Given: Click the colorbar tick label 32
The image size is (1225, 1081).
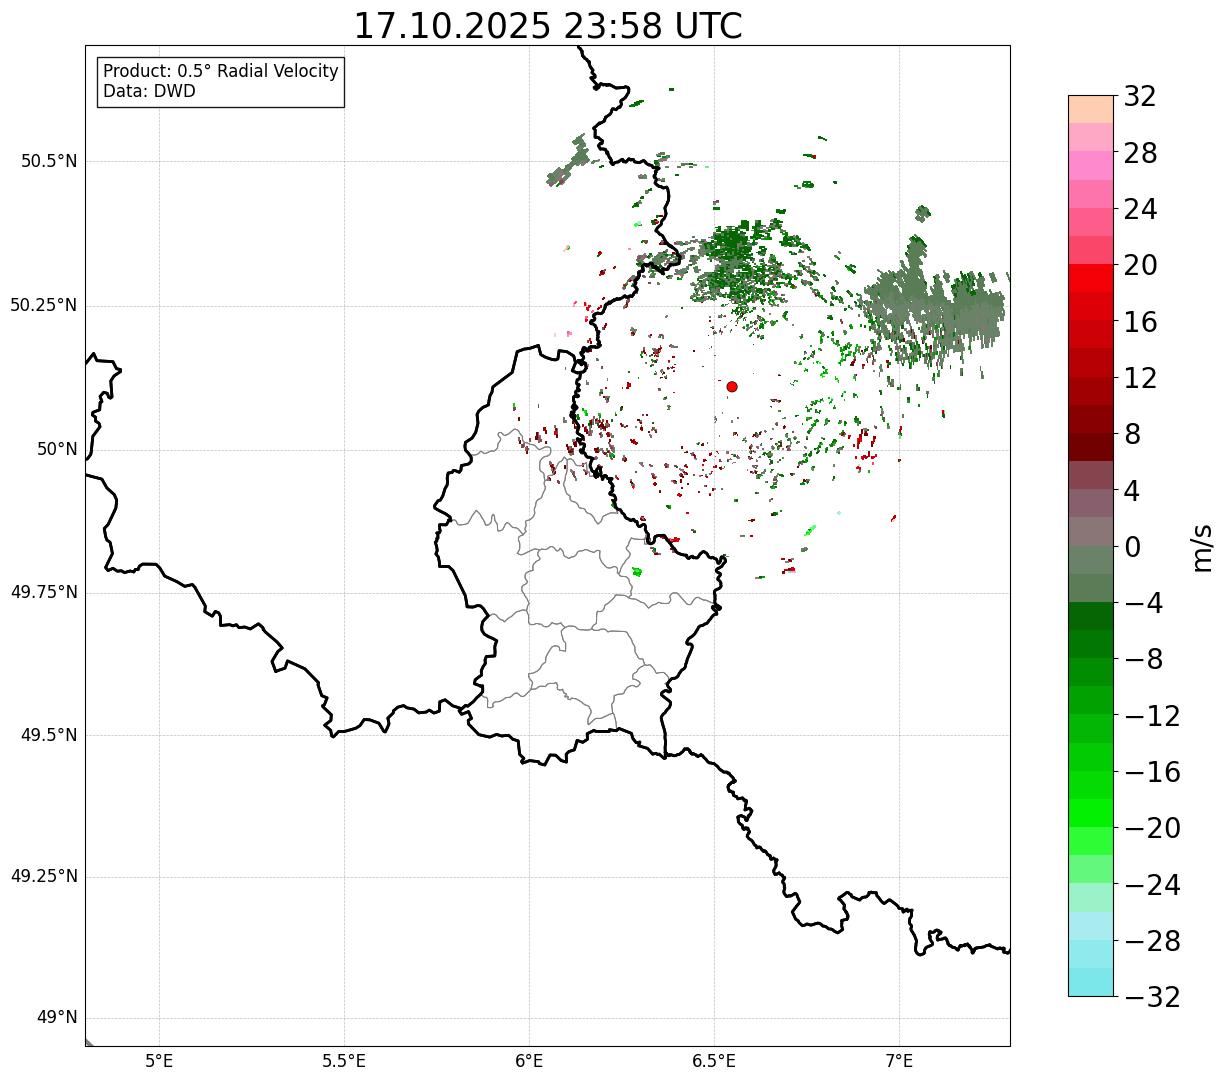Looking at the screenshot, I should click(1140, 96).
